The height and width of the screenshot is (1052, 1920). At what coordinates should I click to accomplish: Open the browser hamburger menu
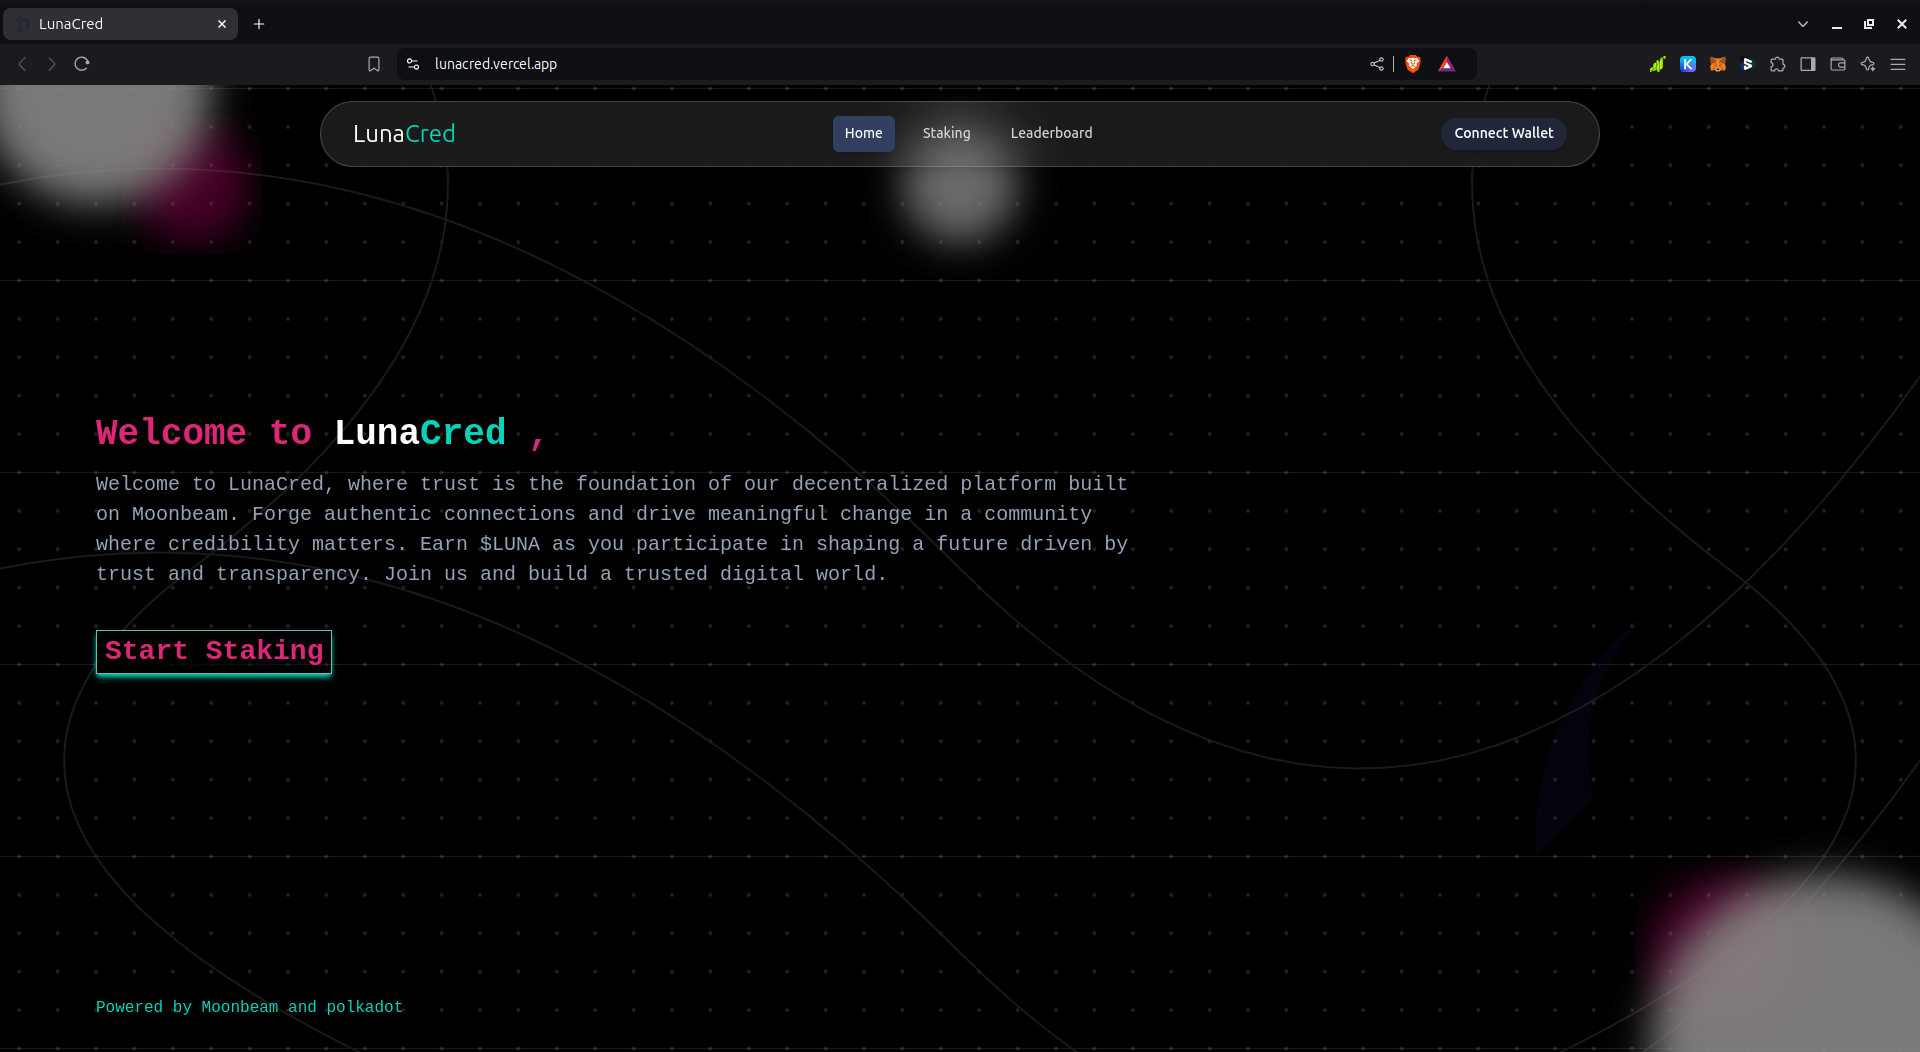(1898, 64)
